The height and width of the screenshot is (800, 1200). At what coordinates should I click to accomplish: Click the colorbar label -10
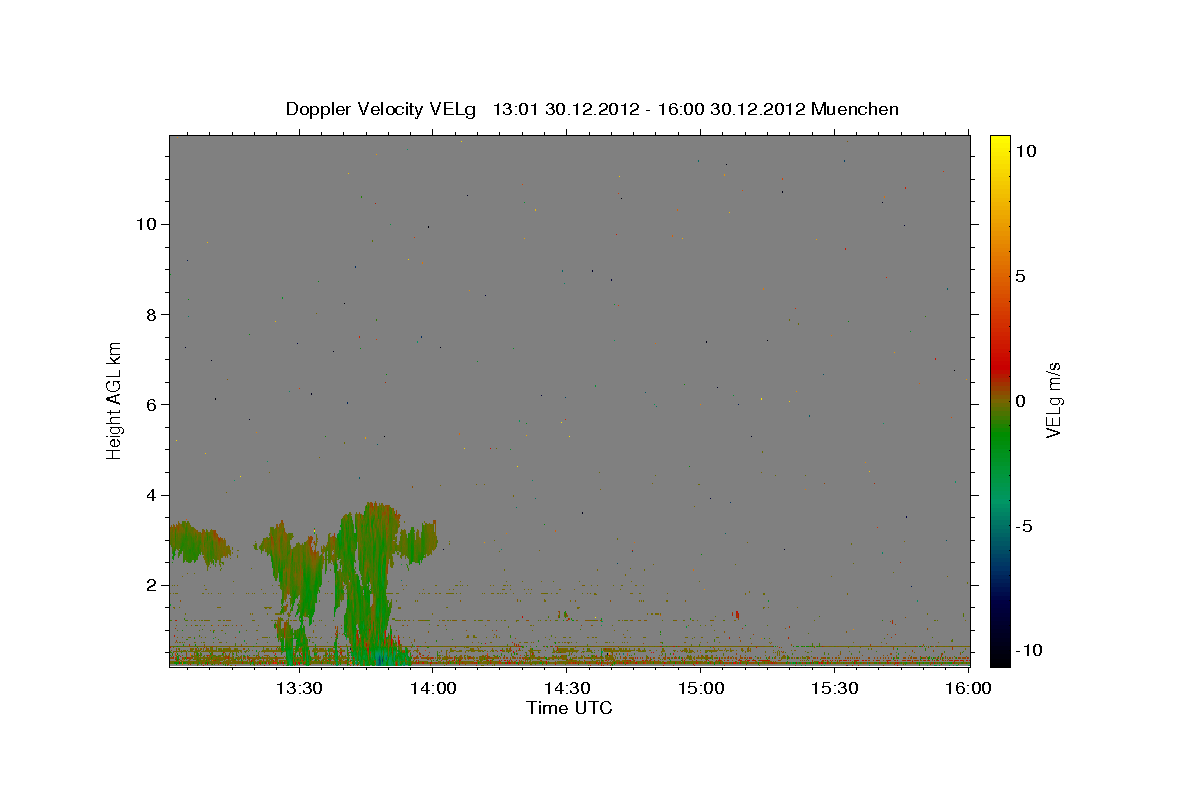coord(1028,650)
